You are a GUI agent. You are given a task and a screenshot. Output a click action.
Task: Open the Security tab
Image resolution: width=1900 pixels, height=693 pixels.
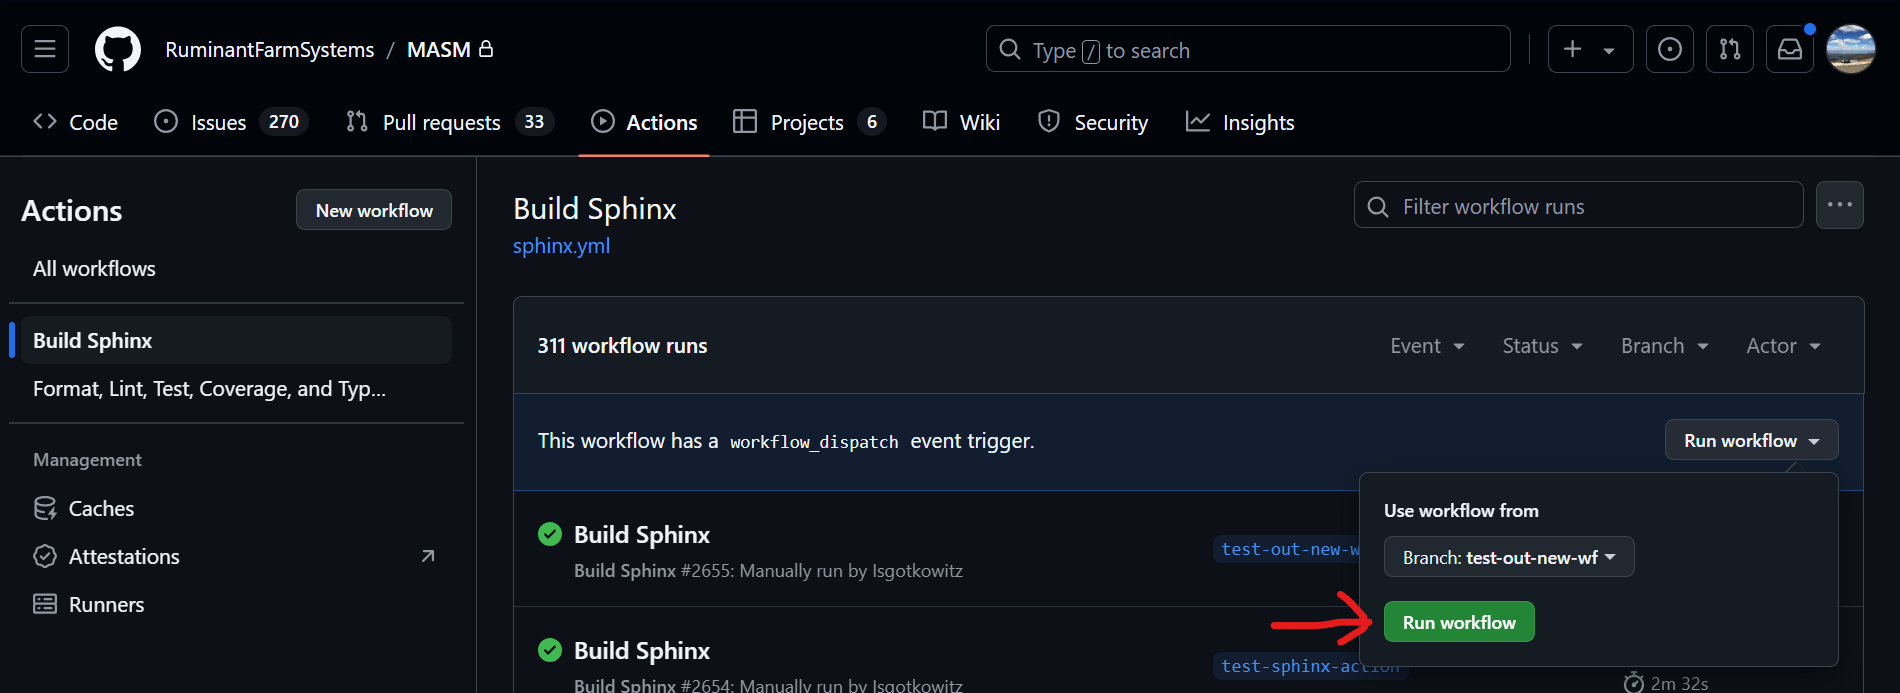coord(1093,122)
